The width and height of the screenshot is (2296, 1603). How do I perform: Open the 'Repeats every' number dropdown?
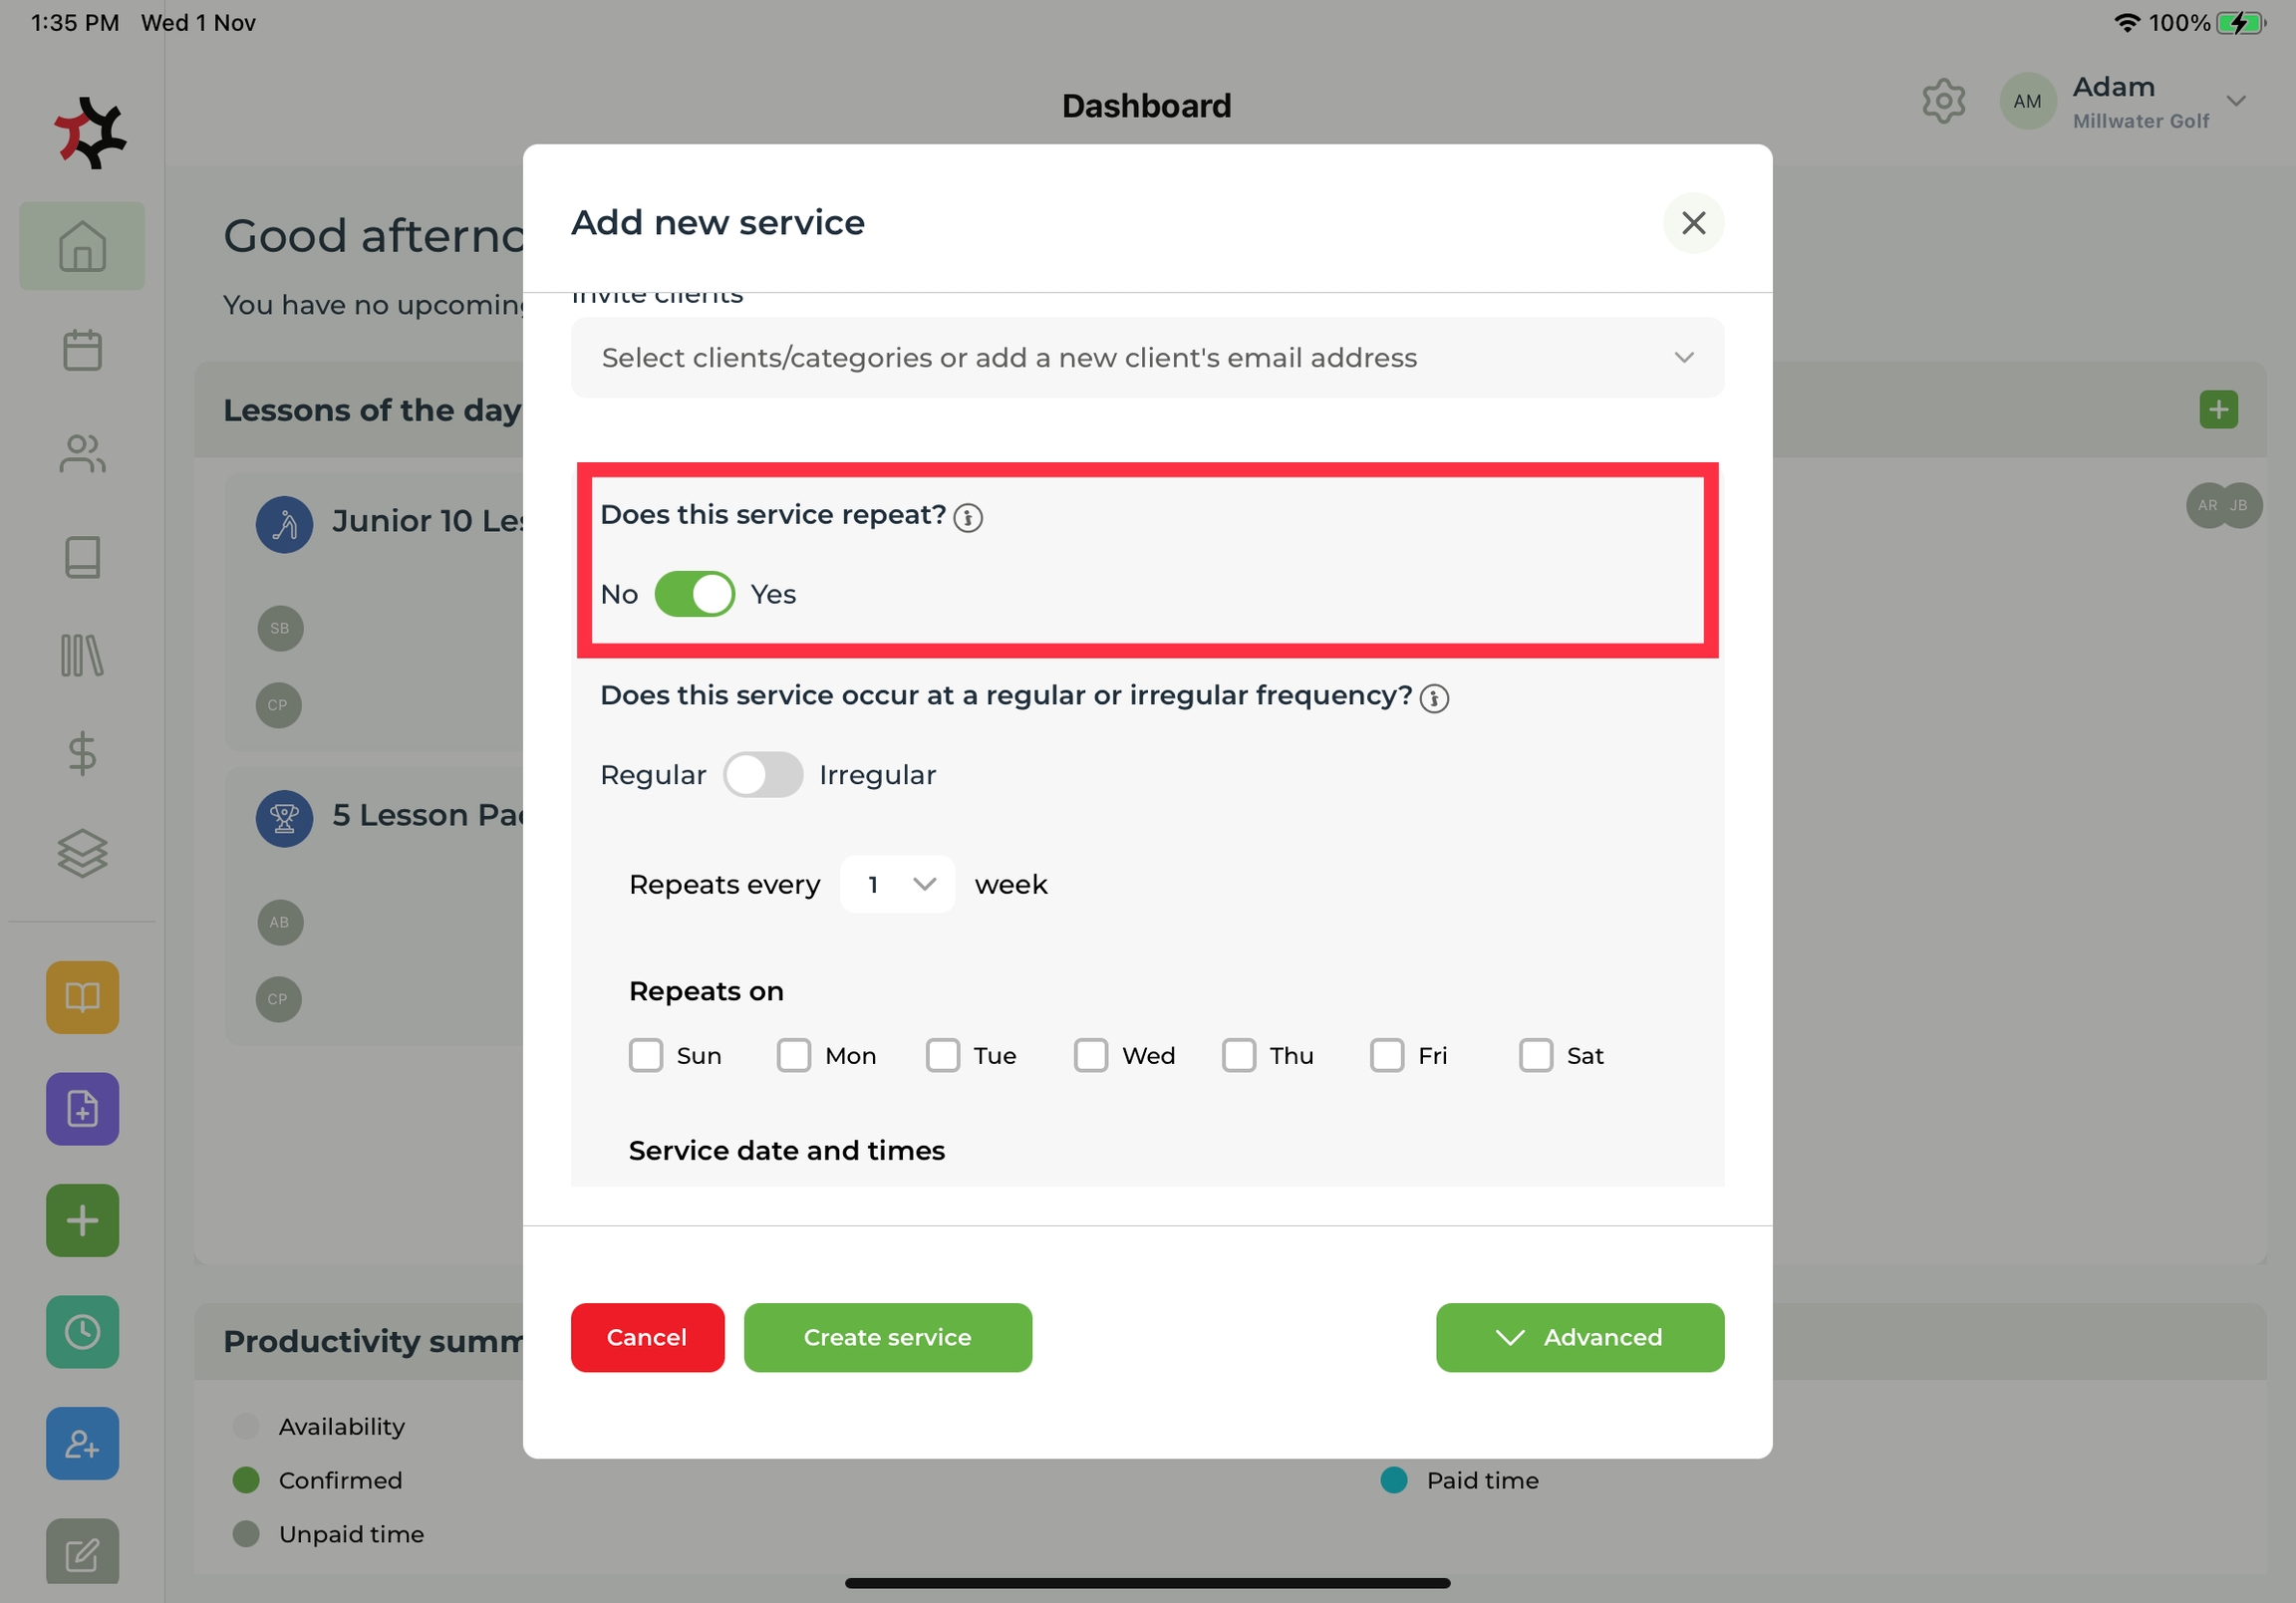tap(897, 884)
